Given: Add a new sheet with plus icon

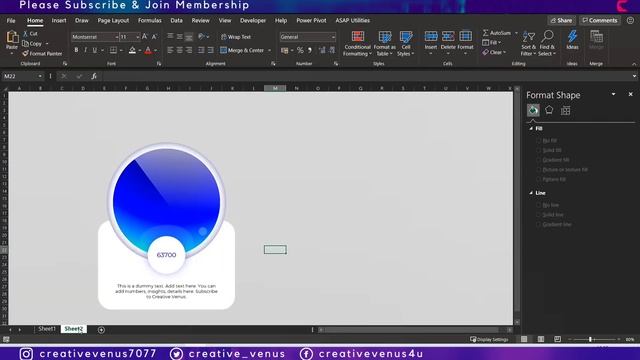Looking at the screenshot, I should point(101,330).
